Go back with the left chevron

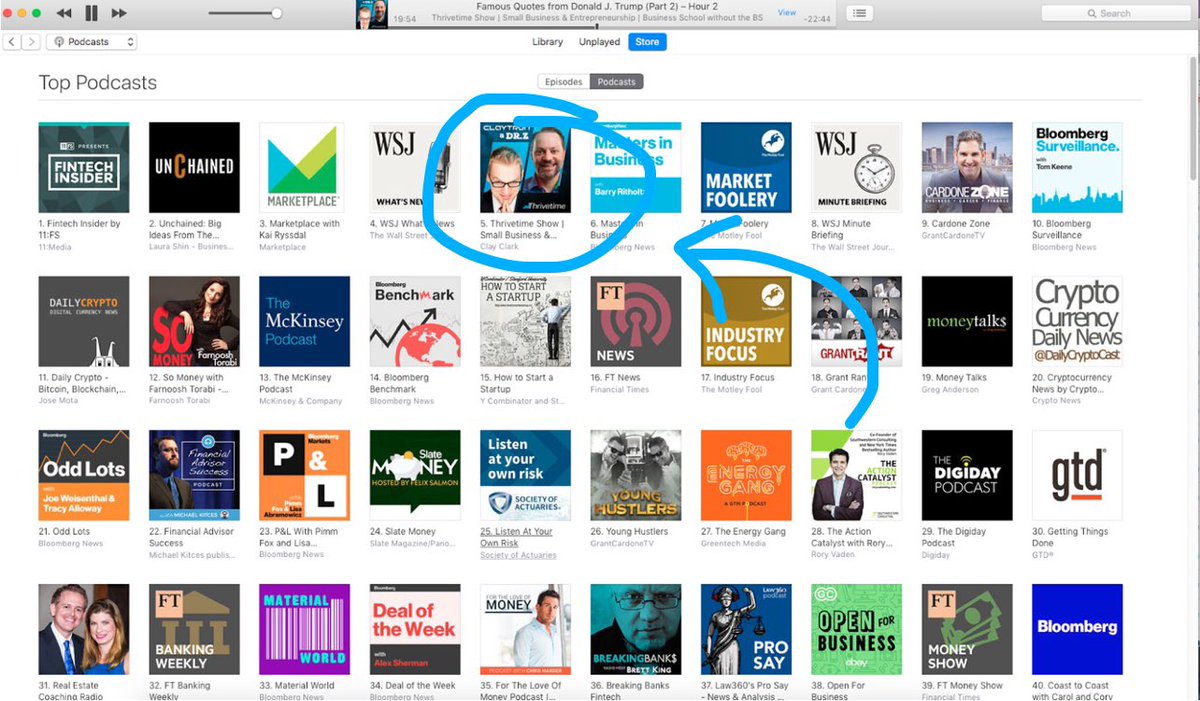12,42
